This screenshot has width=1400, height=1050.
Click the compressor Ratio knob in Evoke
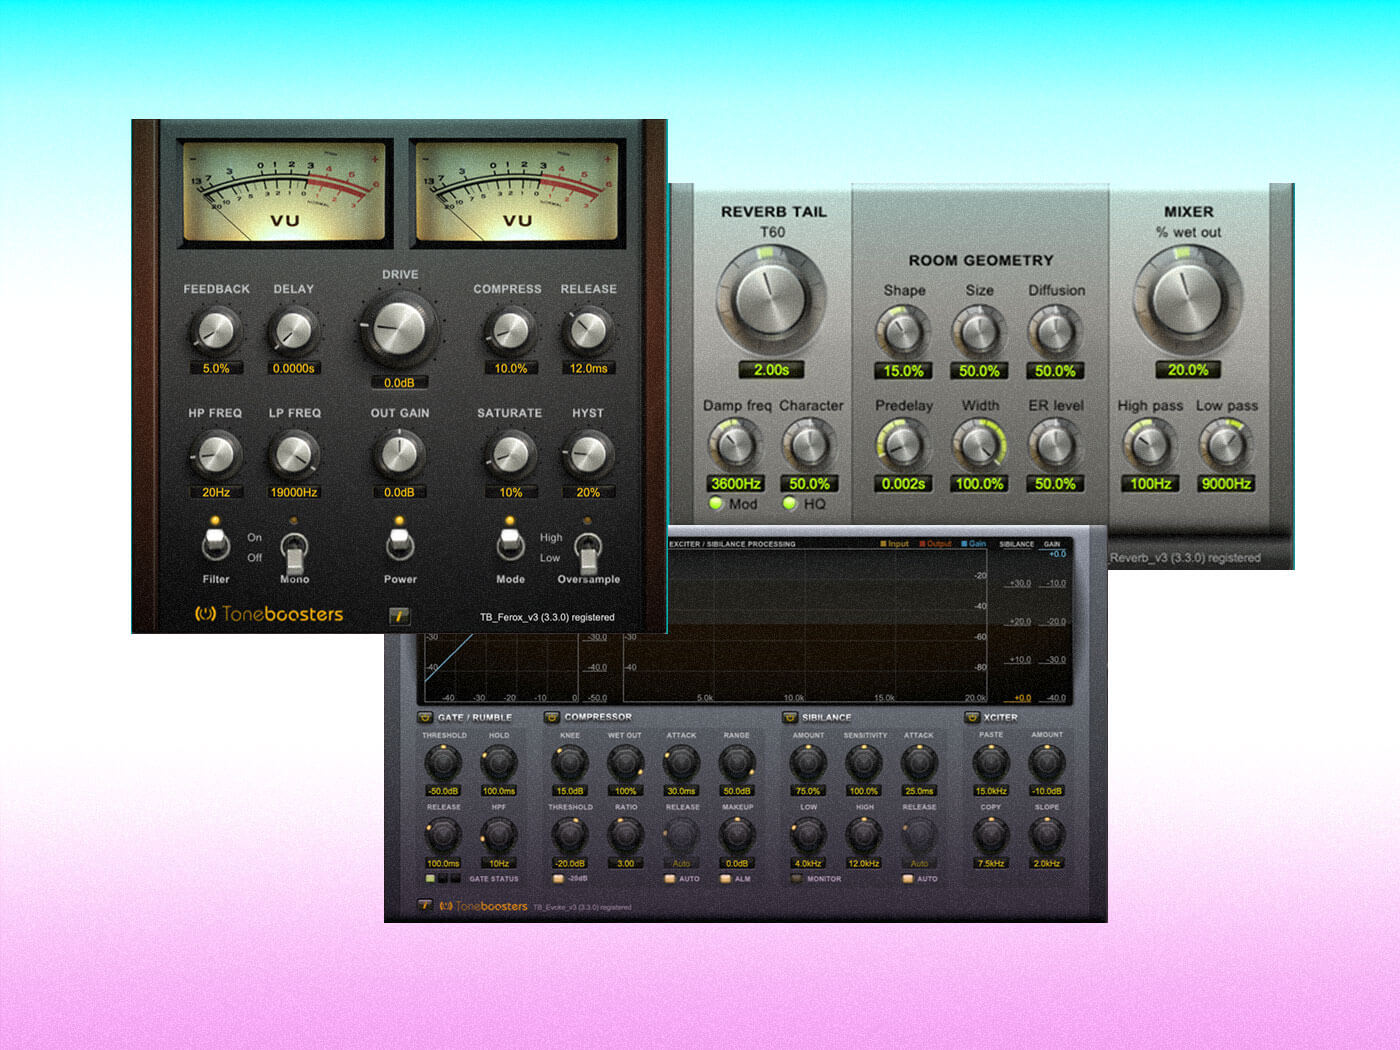625,835
